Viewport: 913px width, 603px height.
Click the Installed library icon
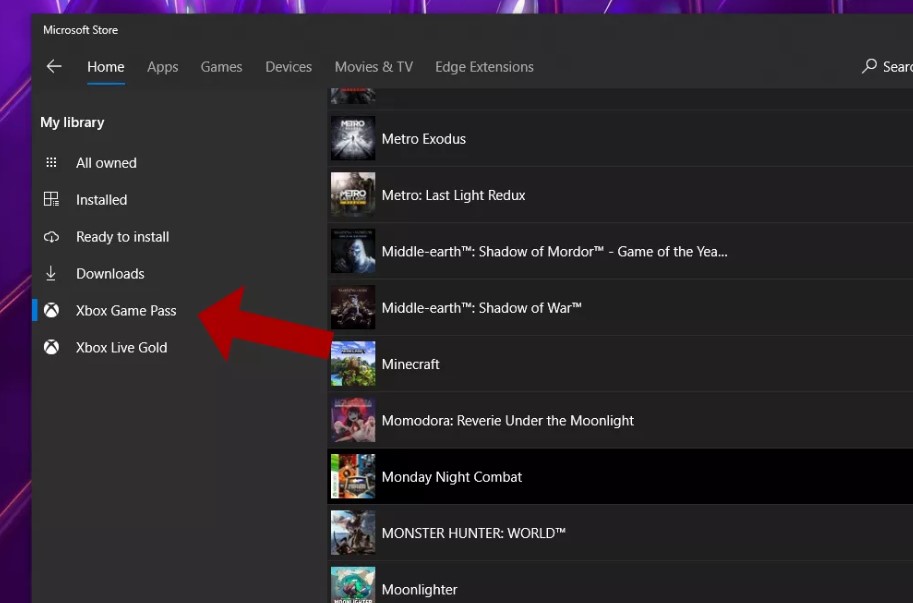(x=51, y=200)
